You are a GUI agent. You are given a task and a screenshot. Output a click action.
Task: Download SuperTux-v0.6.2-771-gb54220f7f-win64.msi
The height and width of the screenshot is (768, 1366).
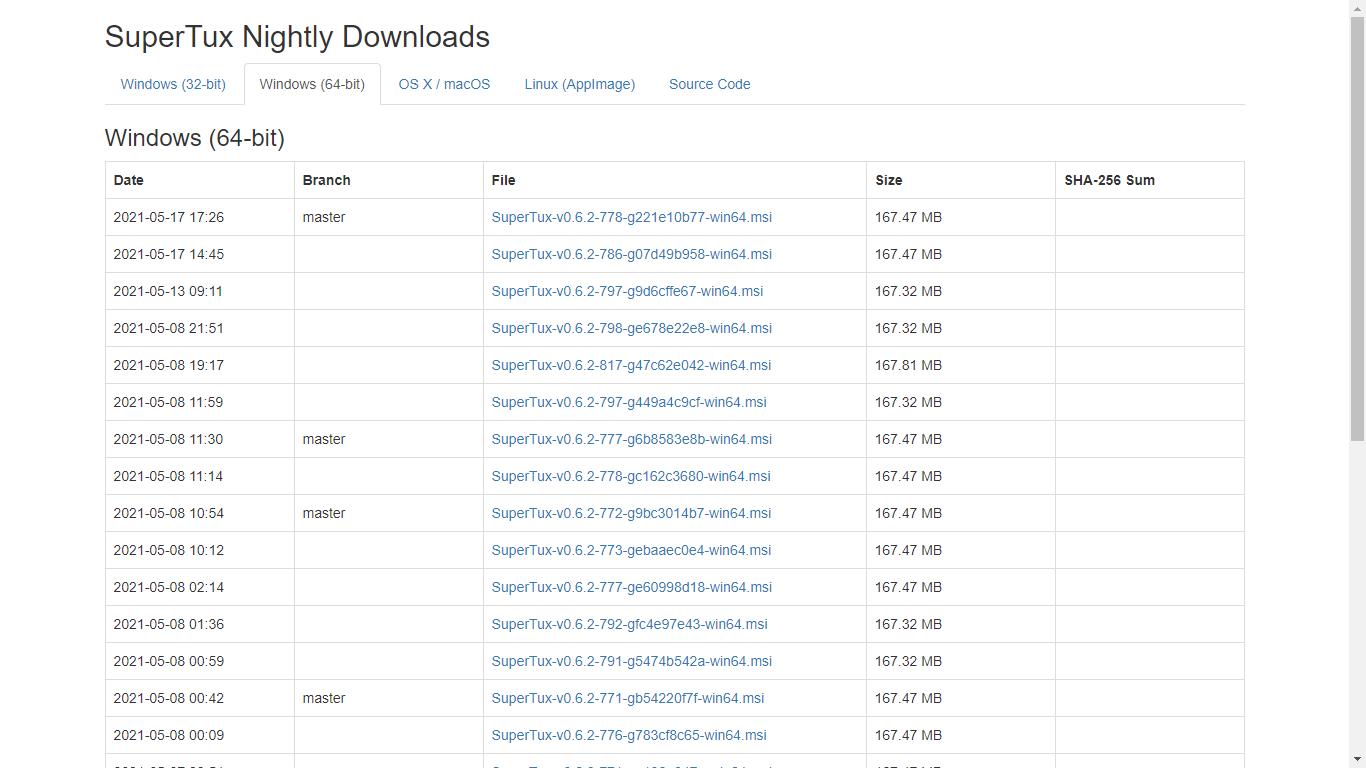628,698
